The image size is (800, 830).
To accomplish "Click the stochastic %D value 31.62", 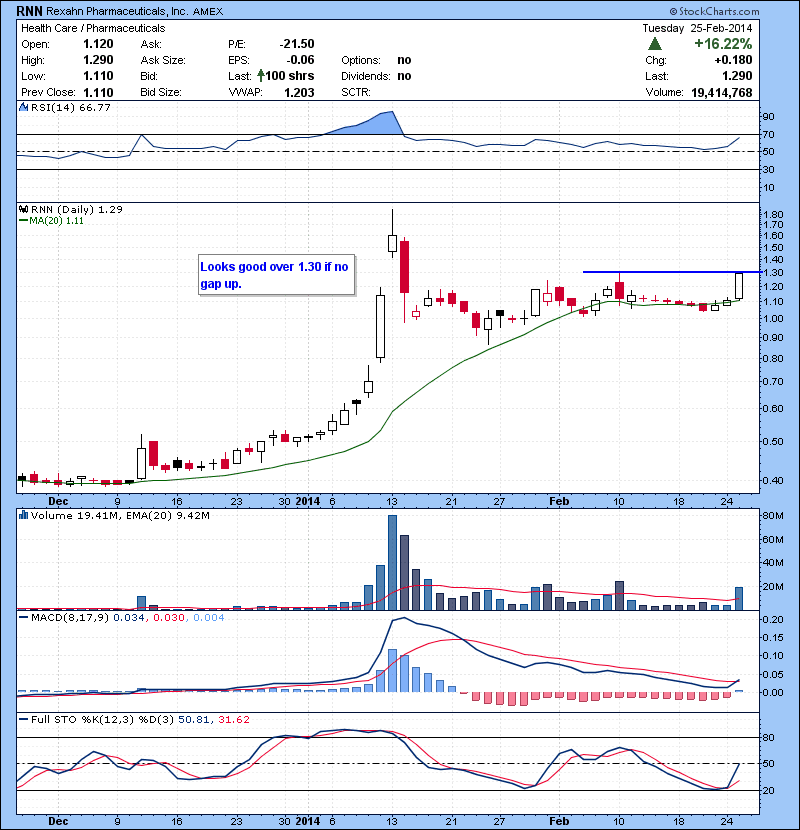I will click(x=234, y=720).
